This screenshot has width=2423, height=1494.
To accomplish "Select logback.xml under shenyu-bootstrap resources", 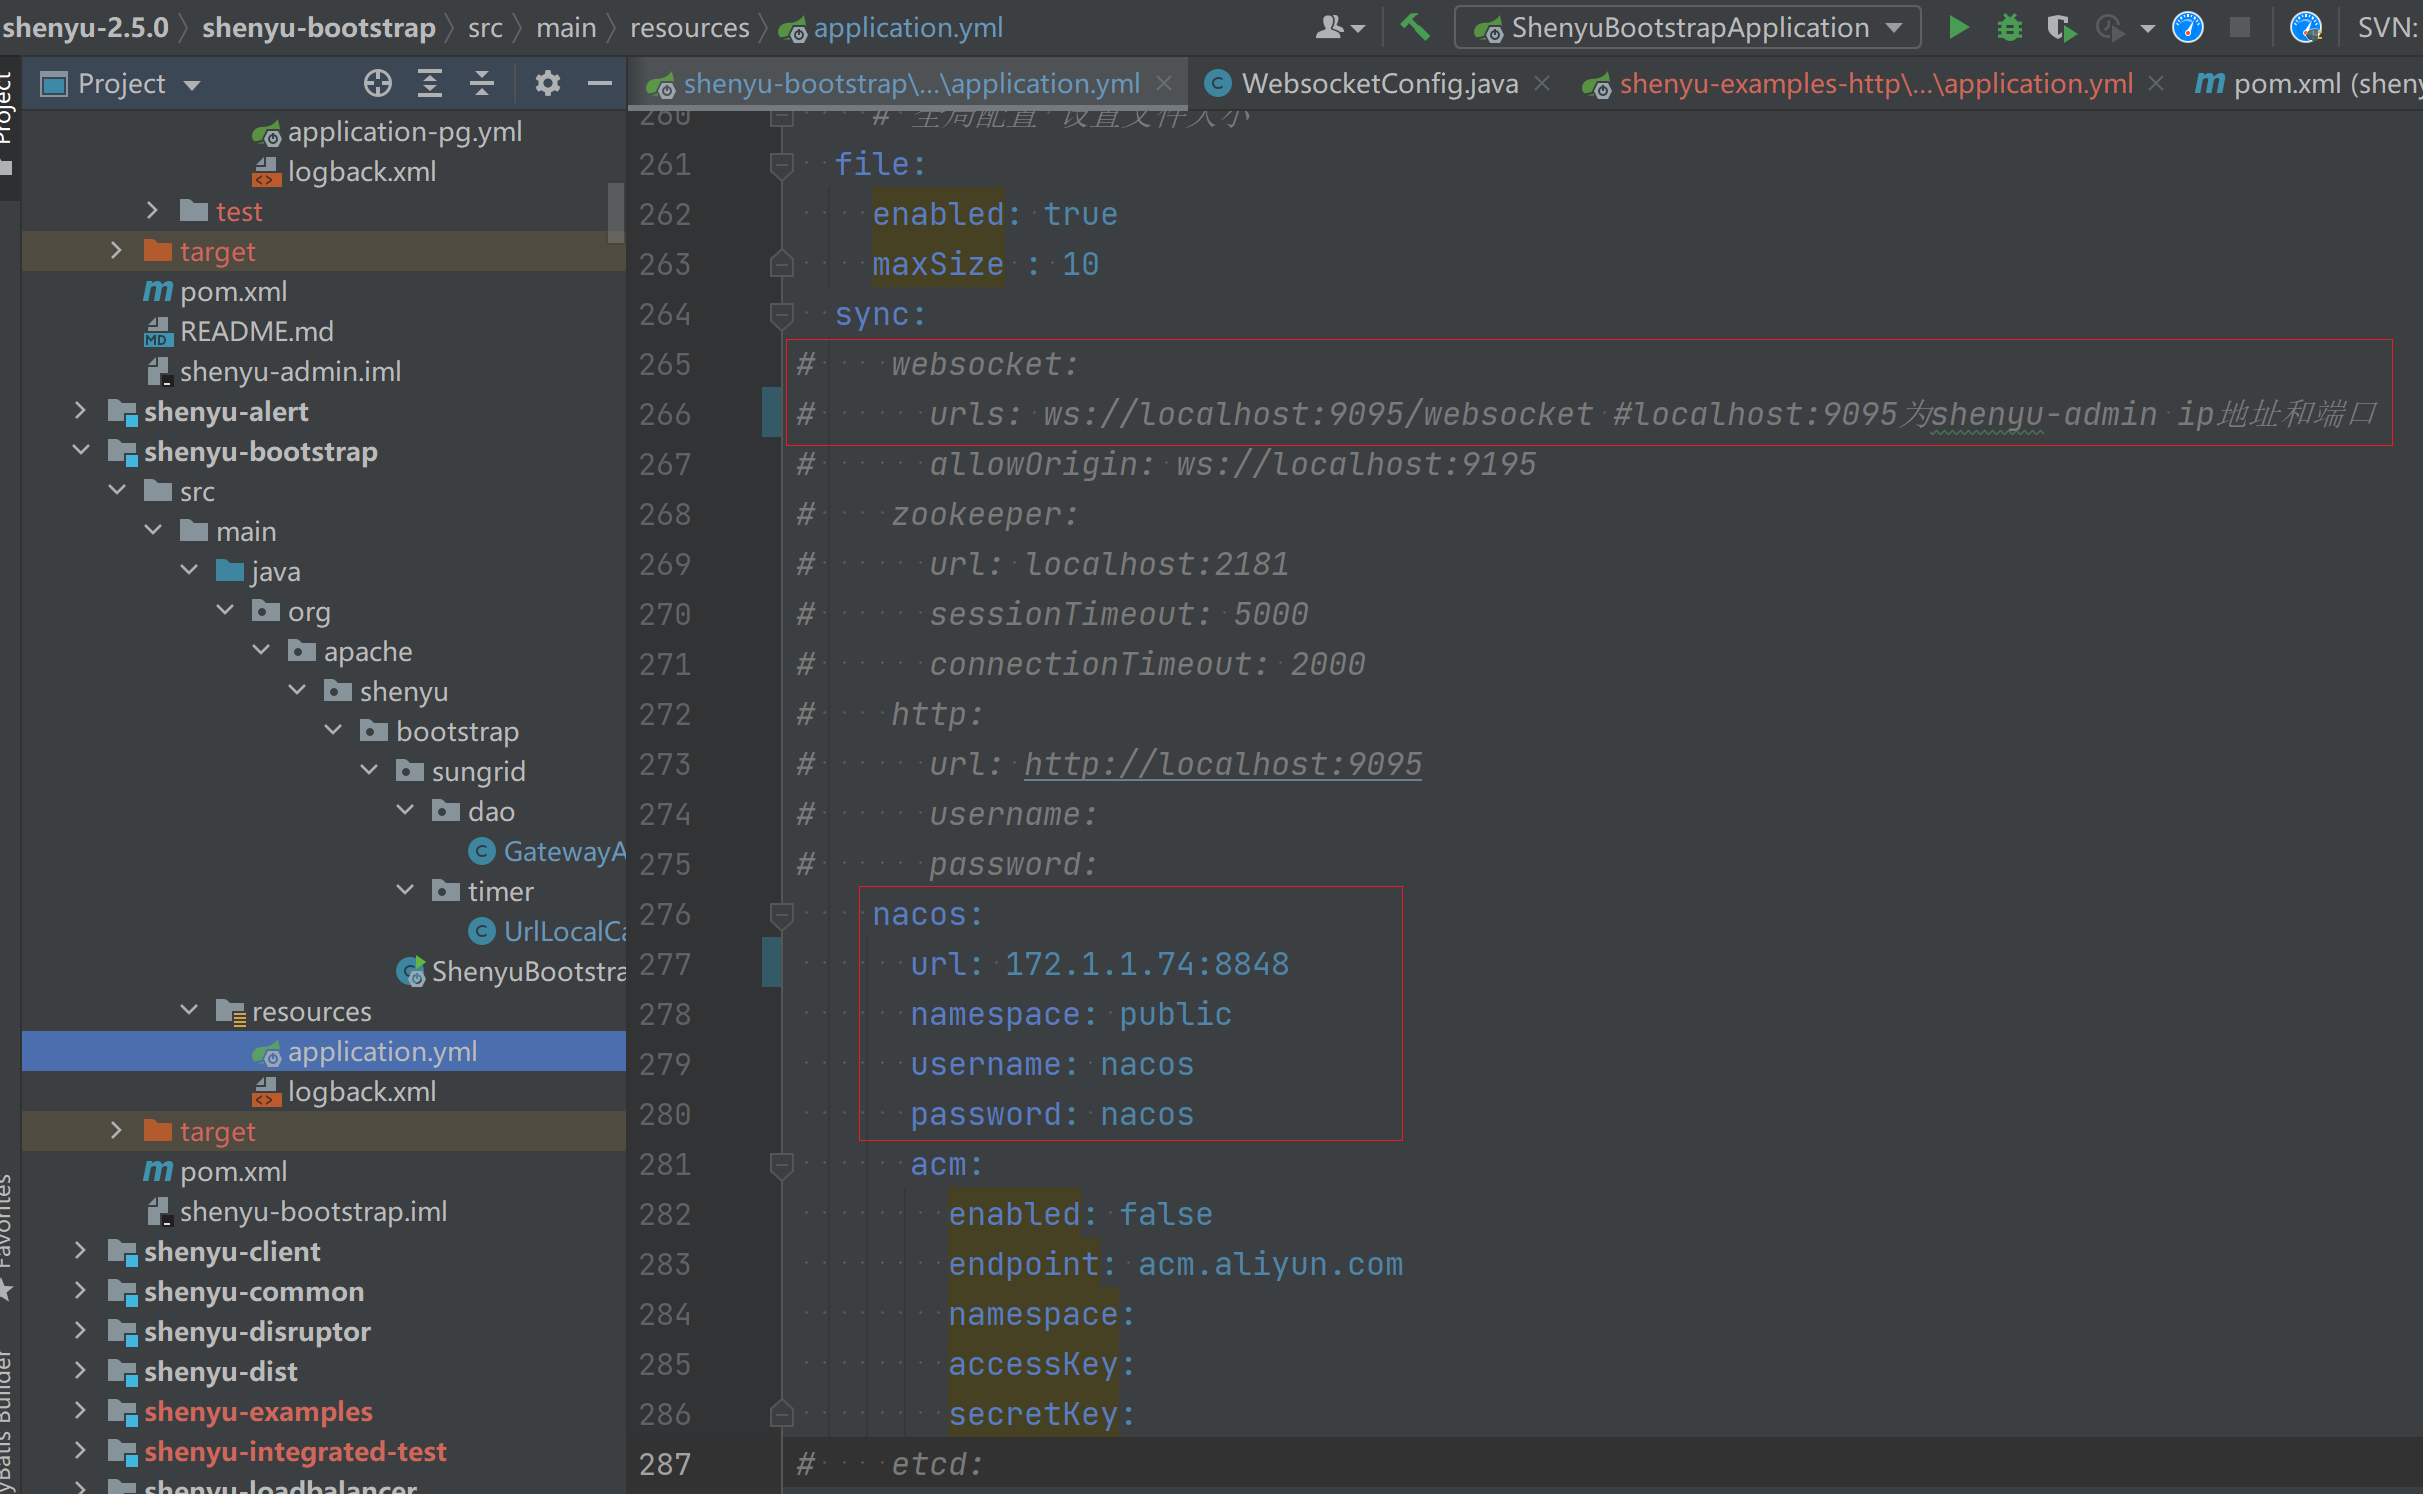I will coord(361,1091).
